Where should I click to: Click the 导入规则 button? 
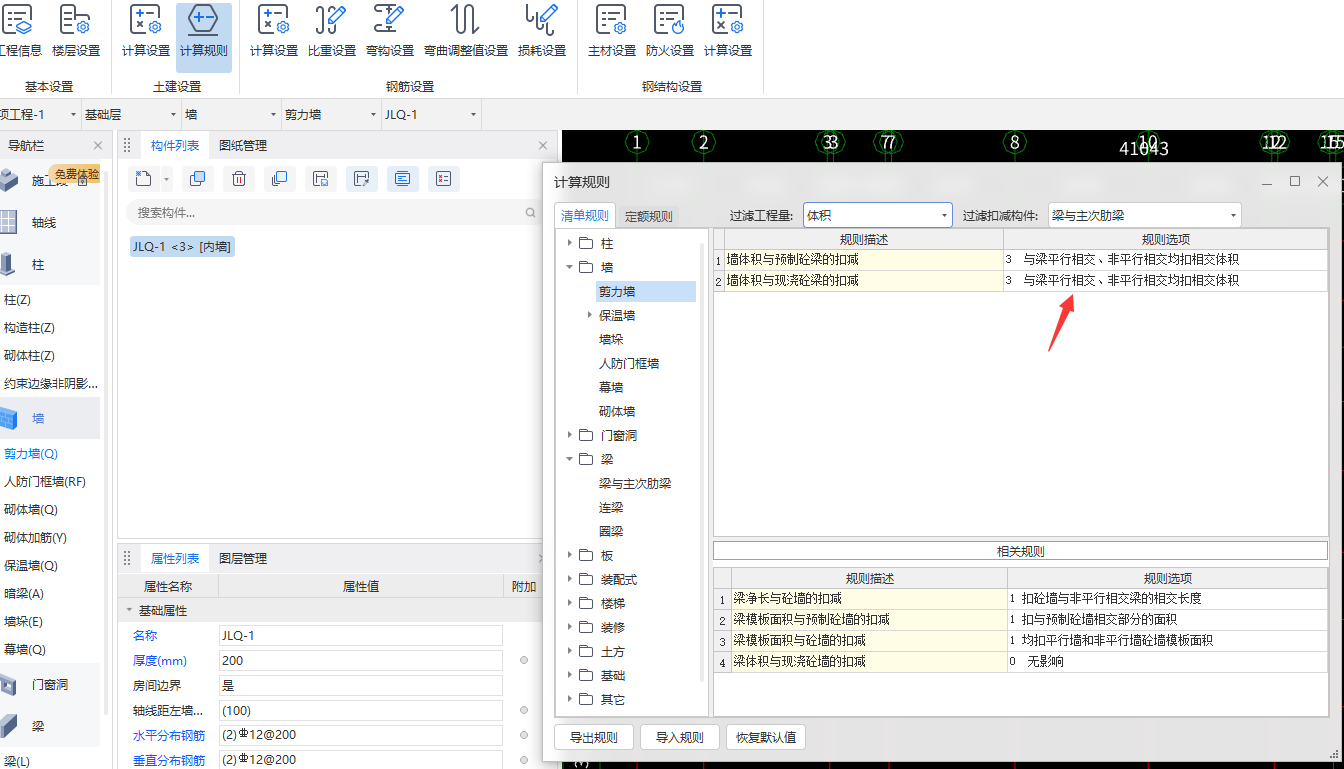[680, 738]
